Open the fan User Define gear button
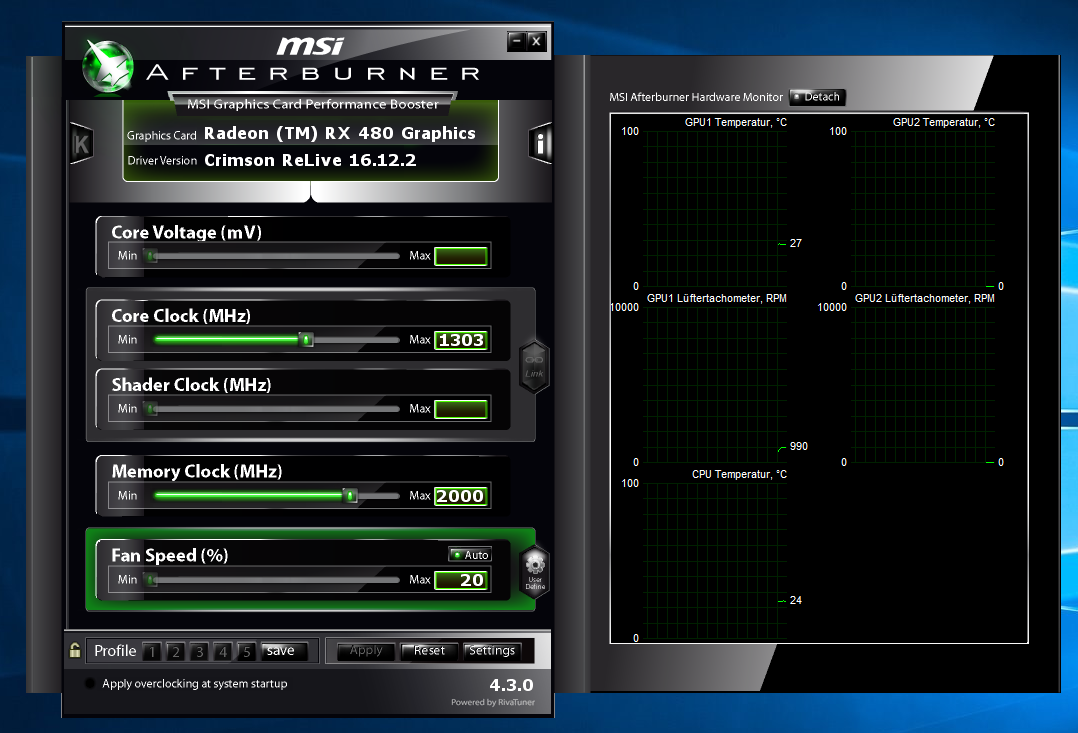The width and height of the screenshot is (1078, 733). (x=535, y=571)
